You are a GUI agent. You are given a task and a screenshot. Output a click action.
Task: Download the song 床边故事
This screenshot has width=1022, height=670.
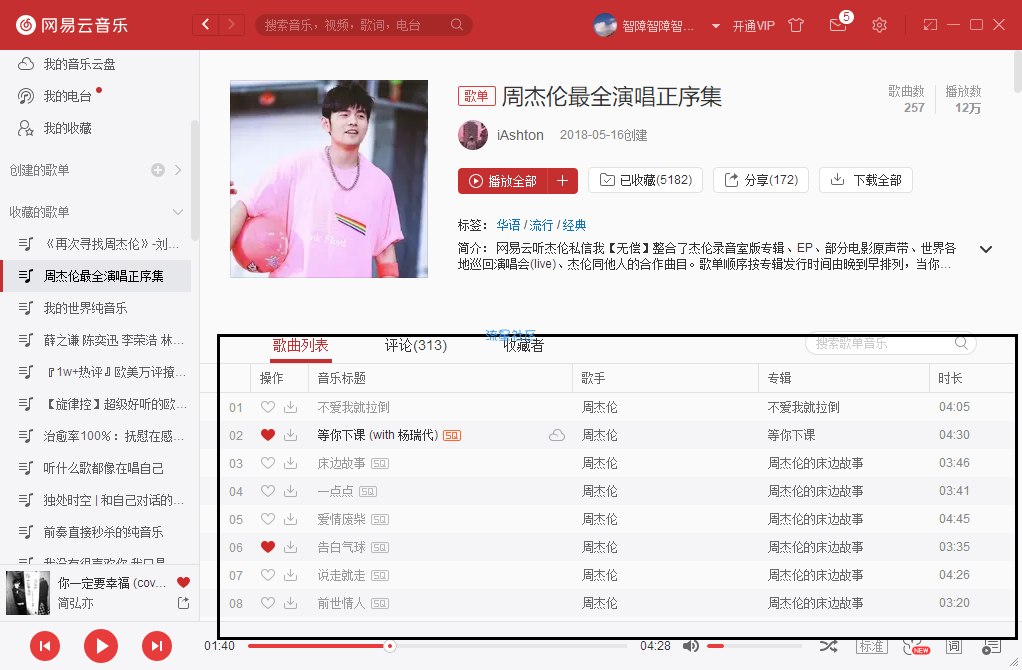(291, 463)
